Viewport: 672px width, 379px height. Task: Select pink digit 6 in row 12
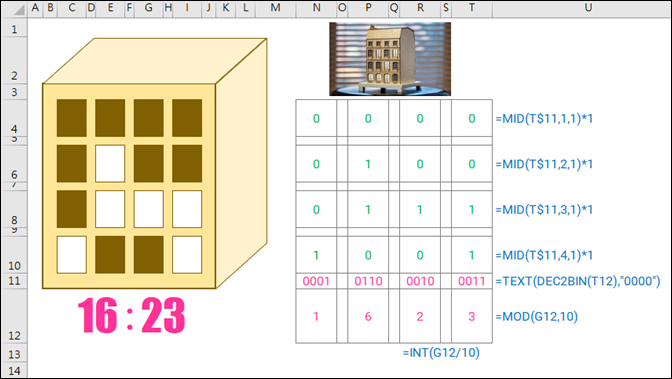click(x=368, y=316)
